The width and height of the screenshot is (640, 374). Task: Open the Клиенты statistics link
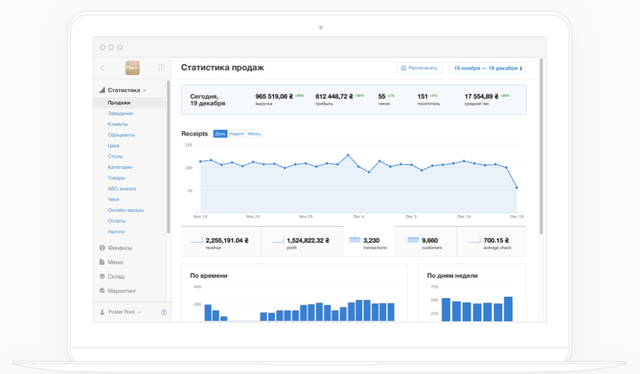point(118,124)
